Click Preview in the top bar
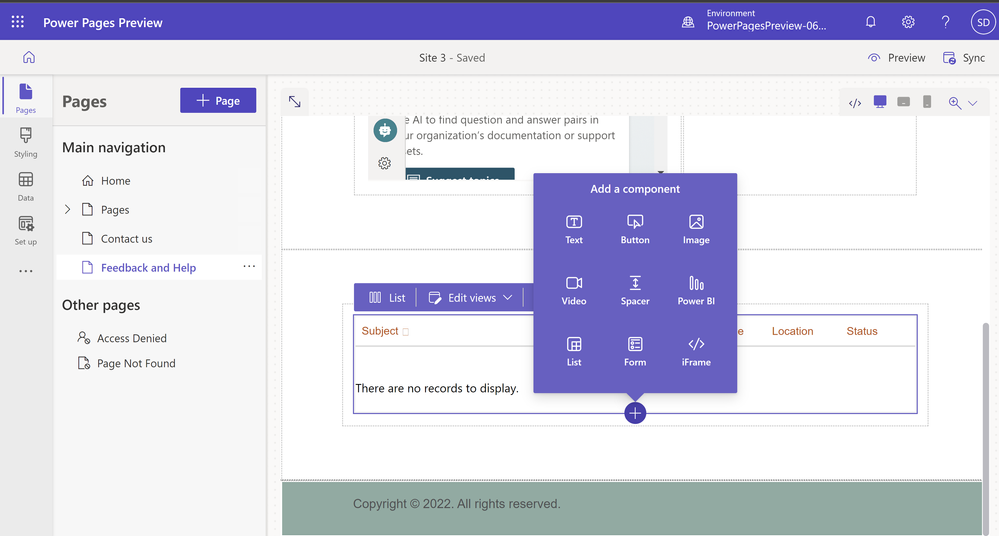 point(896,58)
